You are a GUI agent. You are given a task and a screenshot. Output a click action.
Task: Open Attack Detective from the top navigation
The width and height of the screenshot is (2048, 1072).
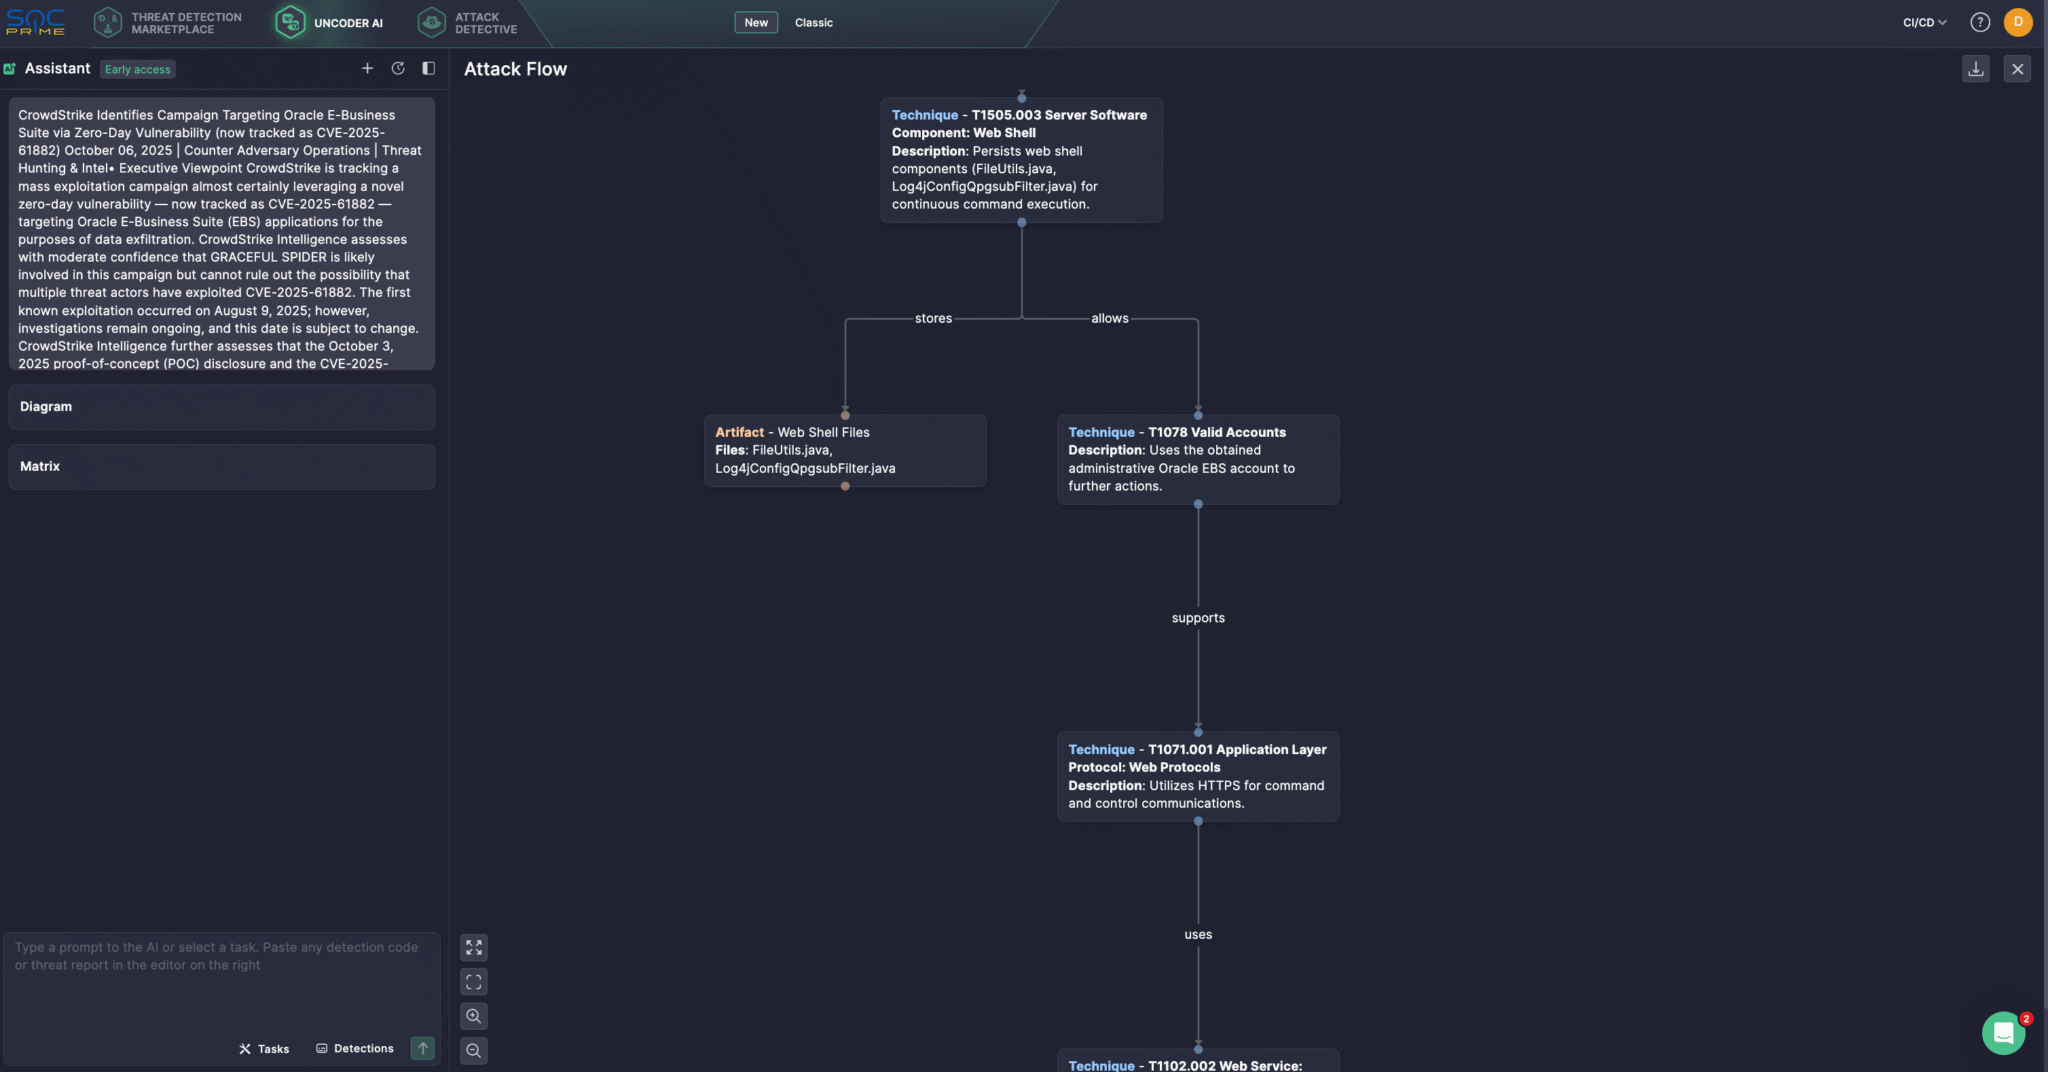pyautogui.click(x=469, y=22)
